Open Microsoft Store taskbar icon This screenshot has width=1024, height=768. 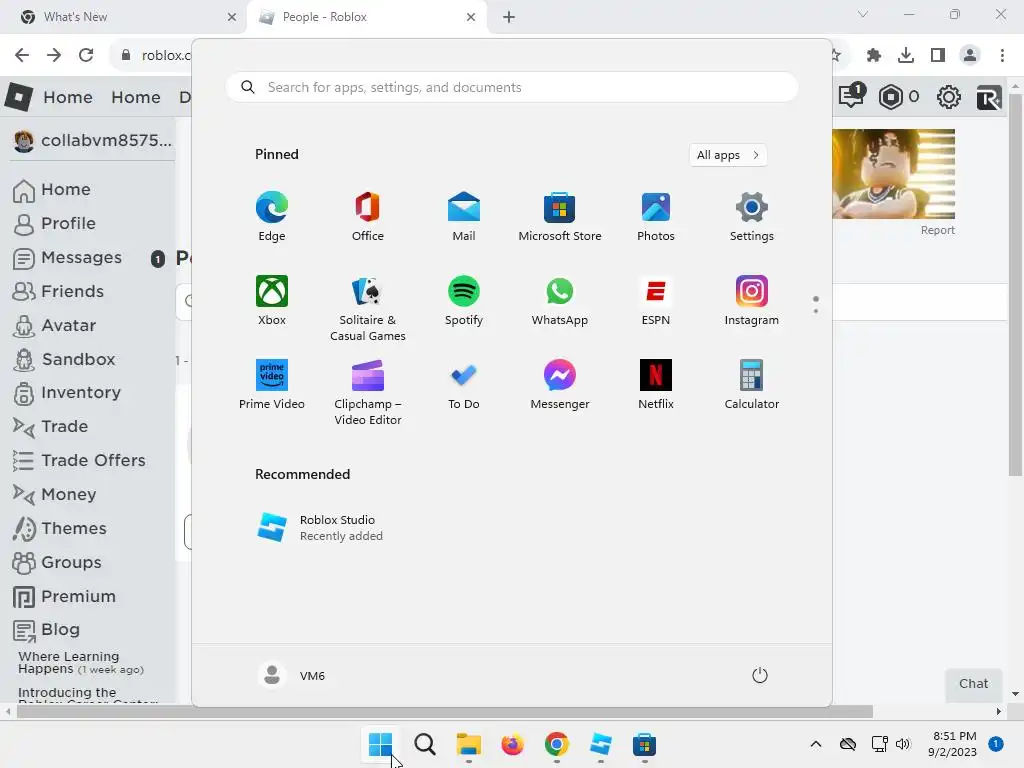coord(644,744)
